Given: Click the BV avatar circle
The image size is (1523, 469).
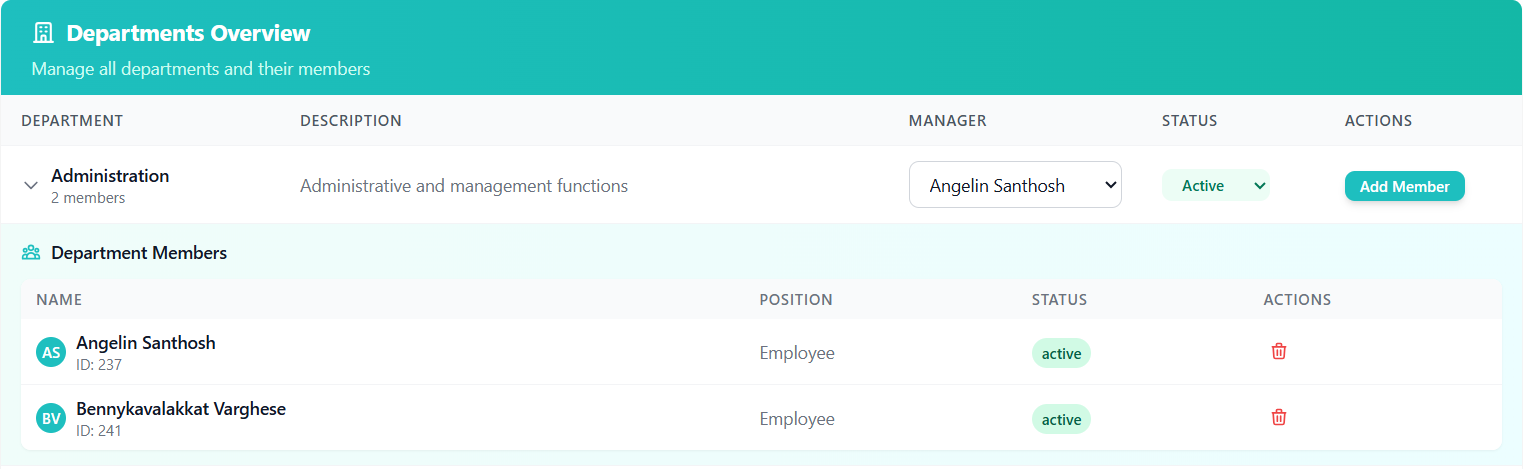Looking at the screenshot, I should point(51,418).
